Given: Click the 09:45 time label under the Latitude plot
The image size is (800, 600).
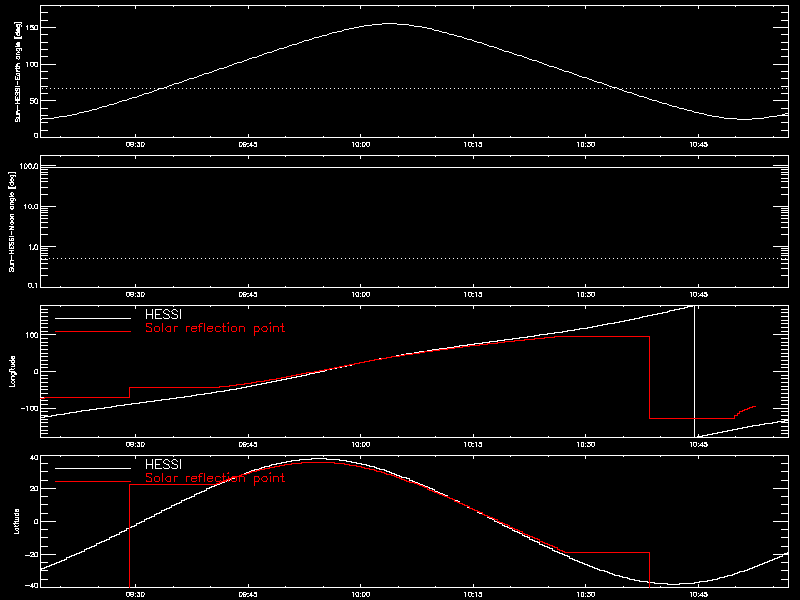Looking at the screenshot, I should coord(248,595).
